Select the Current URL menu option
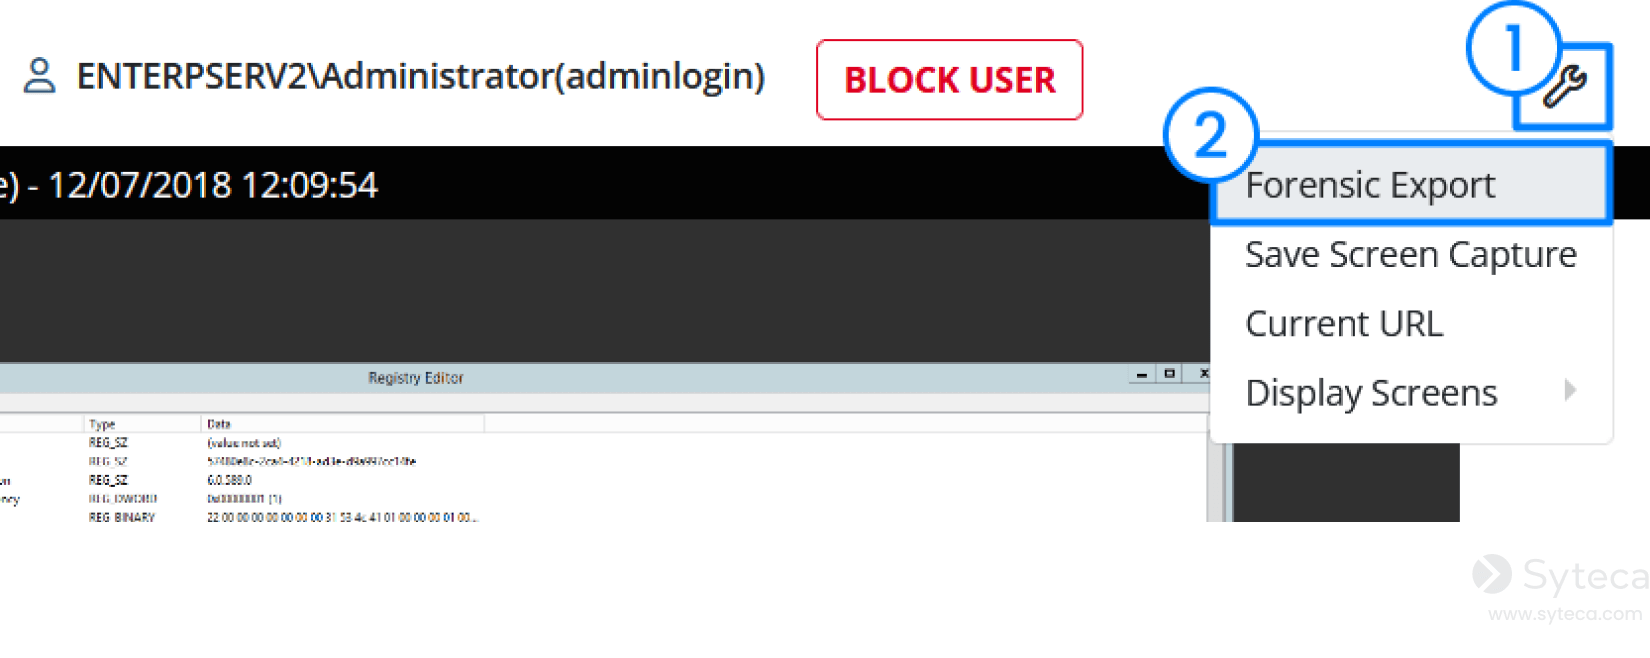Screen dimensions: 1650x658 tap(1410, 324)
